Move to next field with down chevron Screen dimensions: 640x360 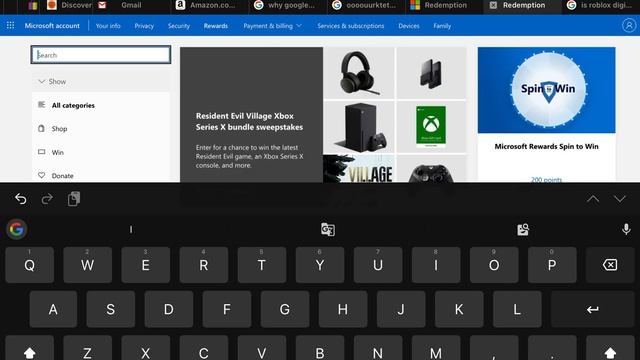(620, 199)
